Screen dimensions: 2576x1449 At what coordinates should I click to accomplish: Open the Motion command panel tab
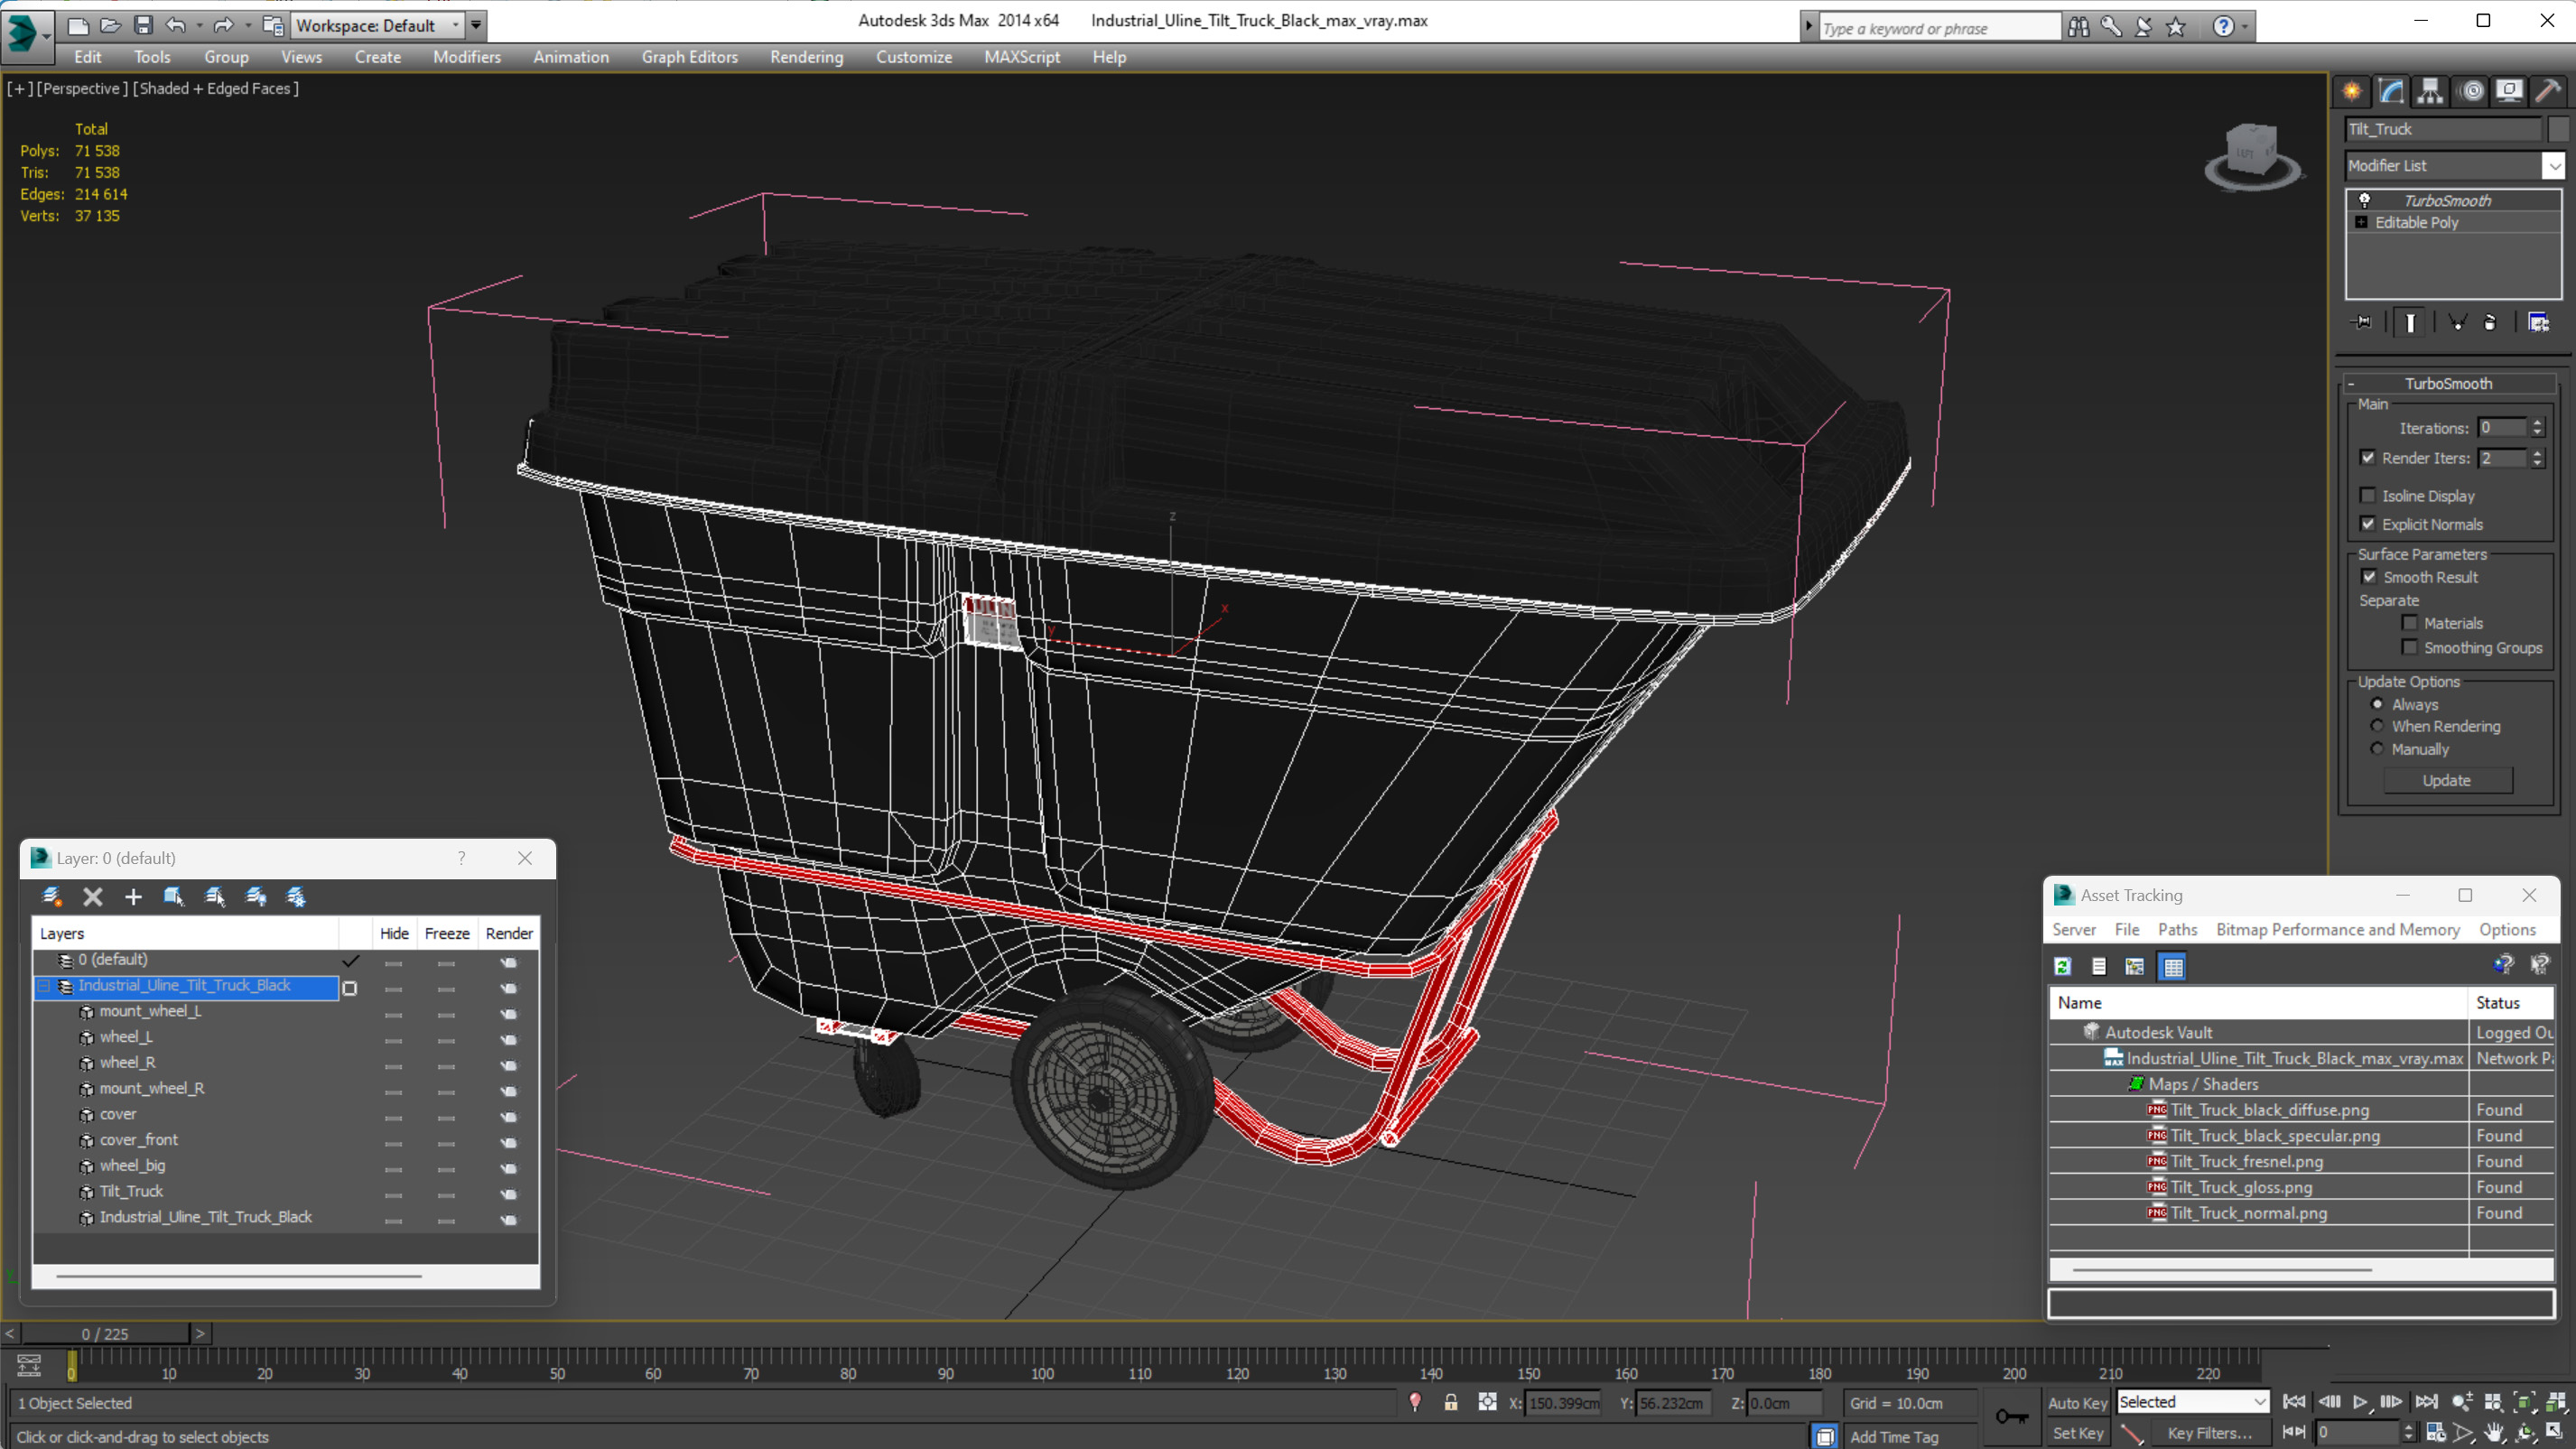point(2471,91)
